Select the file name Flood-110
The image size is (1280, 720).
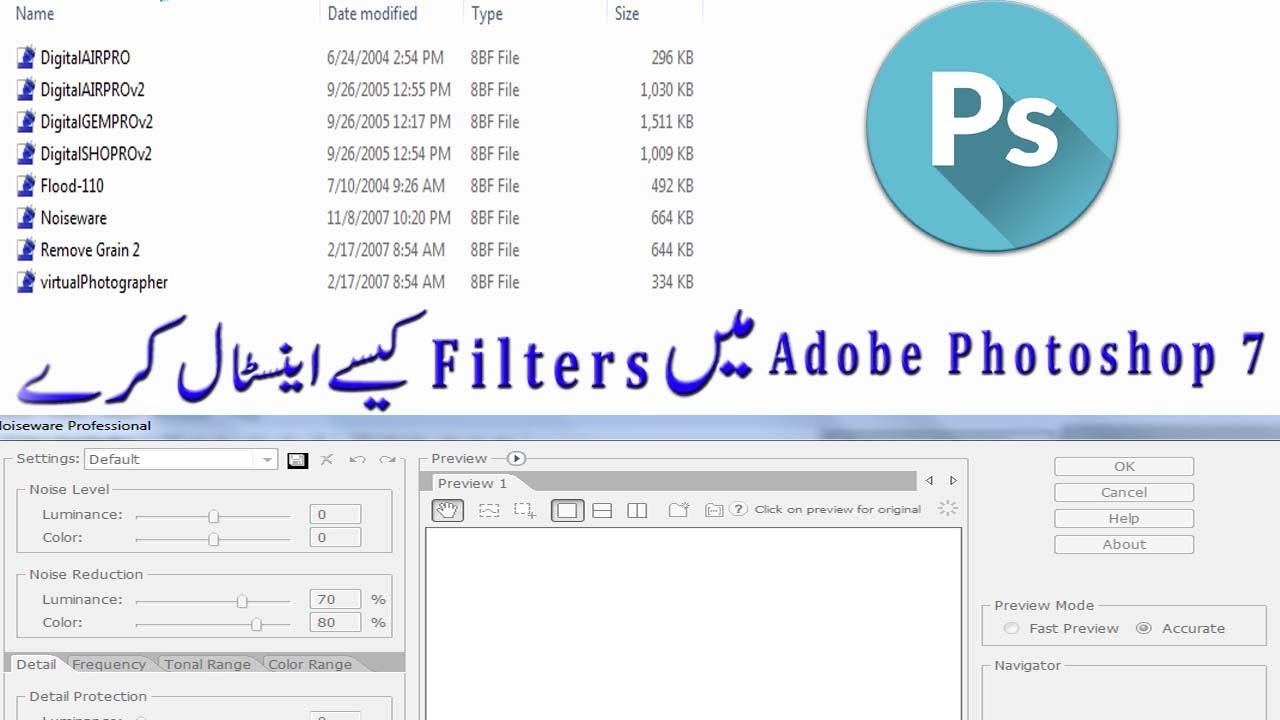pyautogui.click(x=72, y=186)
